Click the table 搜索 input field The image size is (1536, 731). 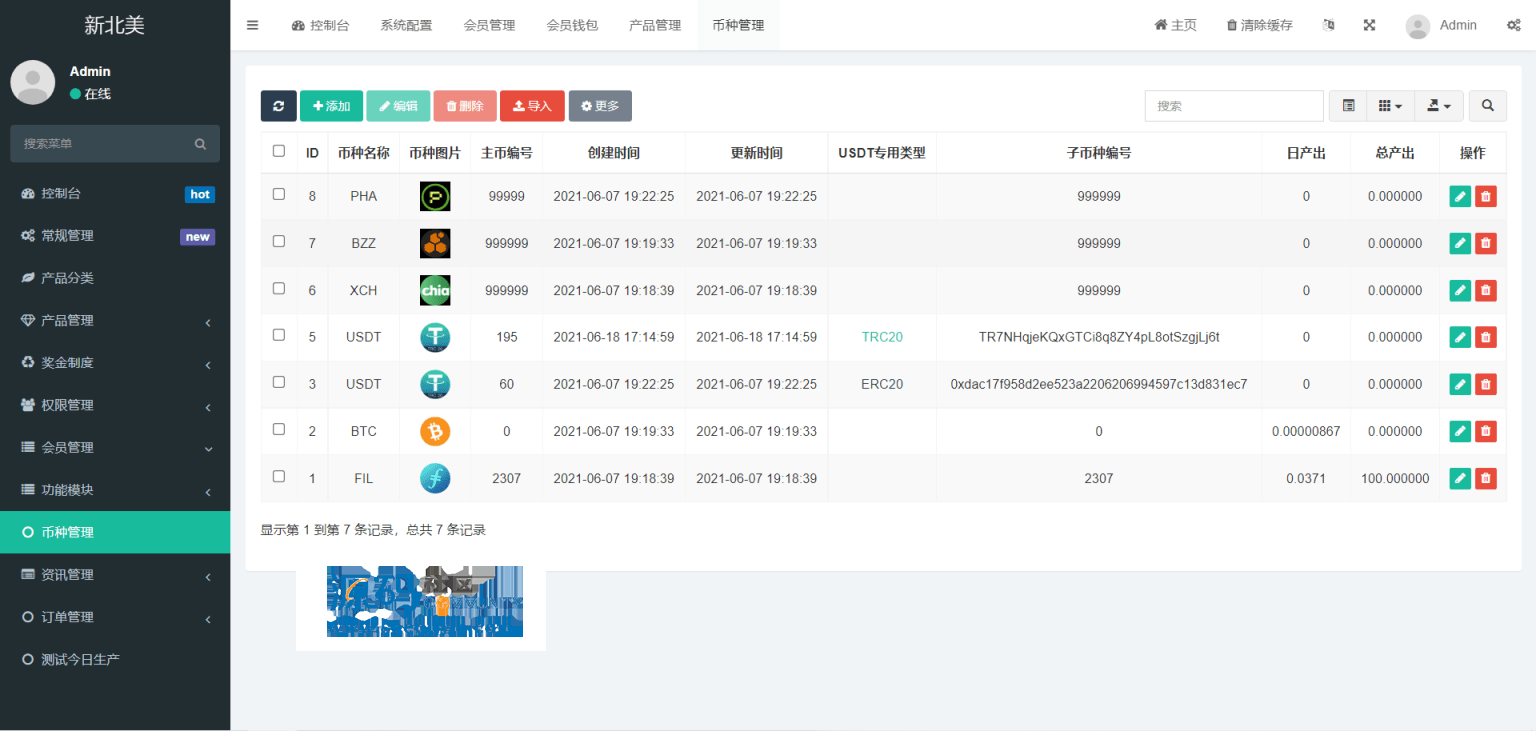click(x=1234, y=106)
